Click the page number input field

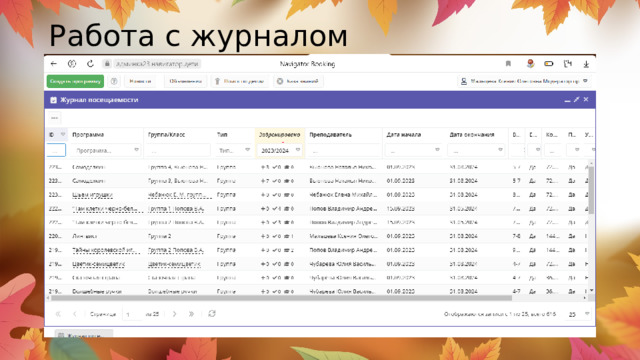pos(132,314)
